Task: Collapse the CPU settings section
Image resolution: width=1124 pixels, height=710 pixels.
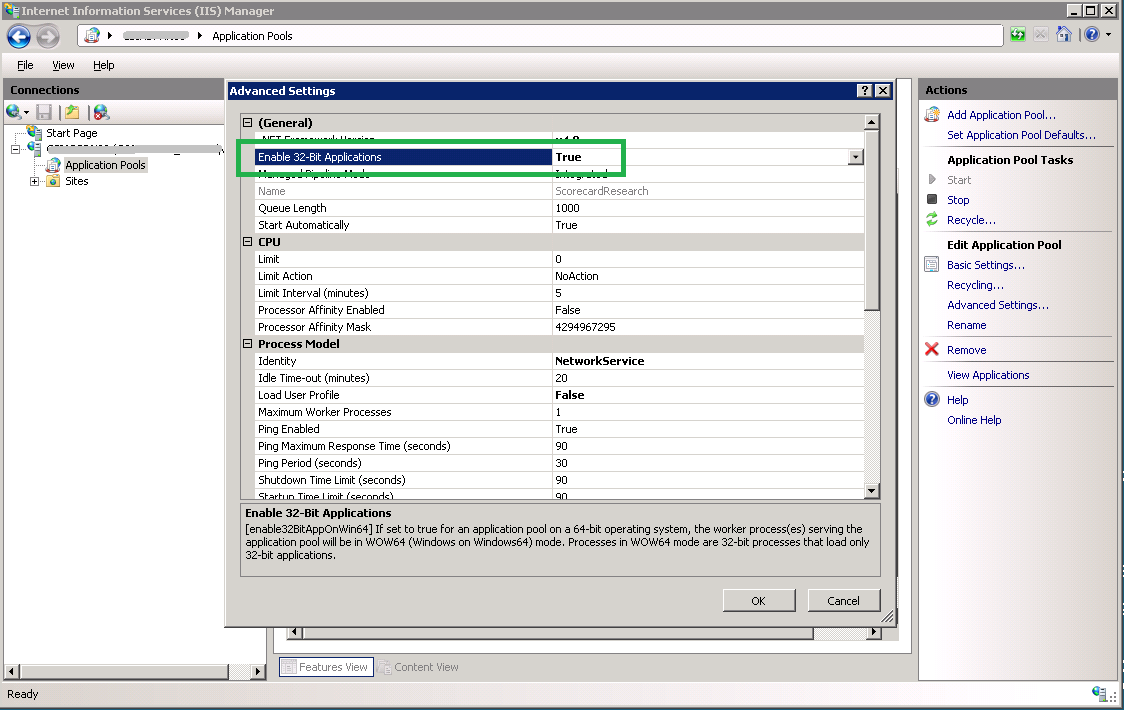Action: tap(247, 242)
